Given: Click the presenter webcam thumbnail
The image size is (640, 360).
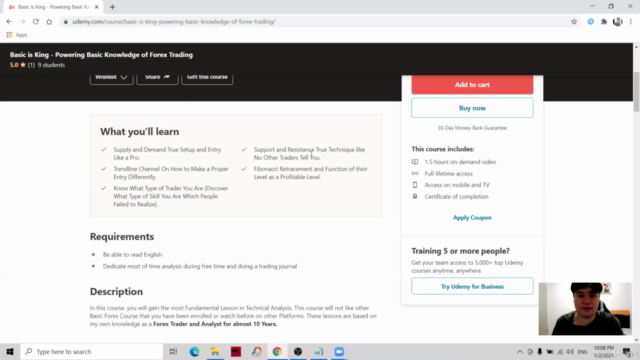Looking at the screenshot, I should 585,309.
